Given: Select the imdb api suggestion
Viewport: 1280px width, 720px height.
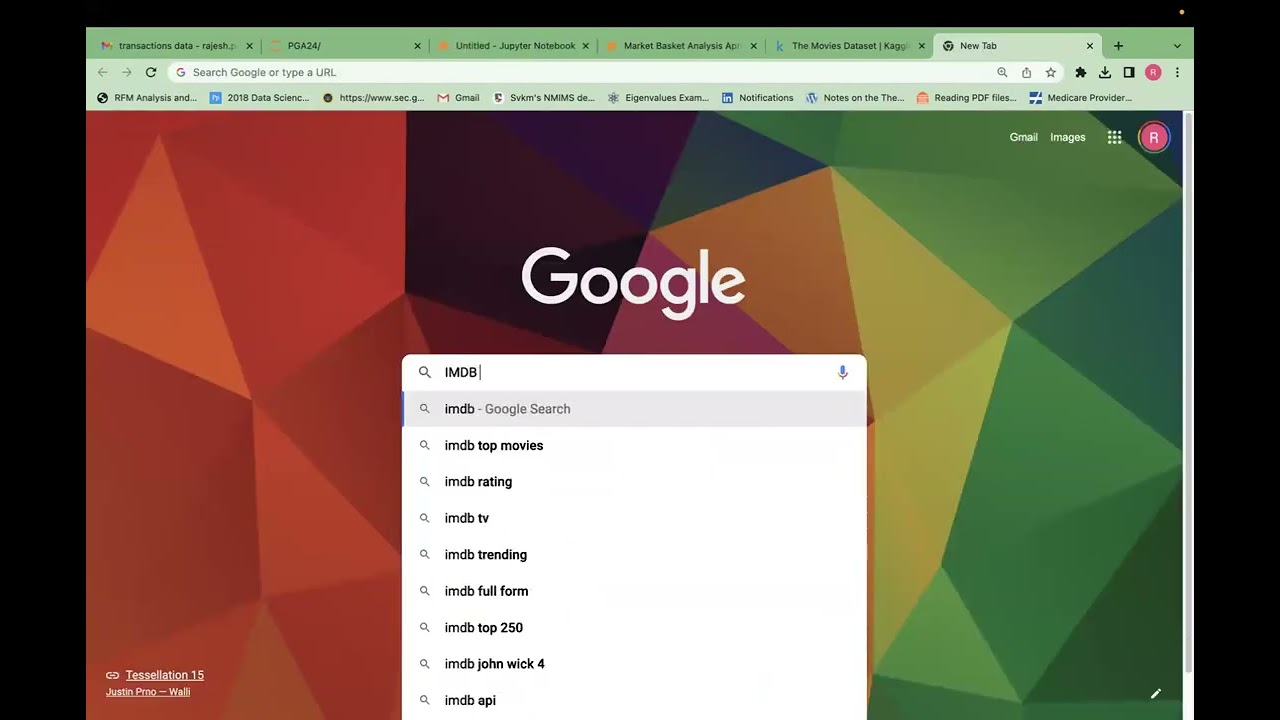Looking at the screenshot, I should pyautogui.click(x=634, y=700).
